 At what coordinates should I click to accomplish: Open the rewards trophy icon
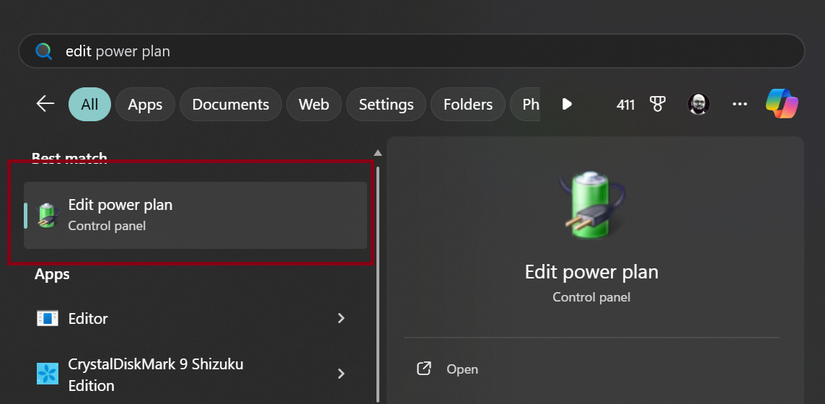pos(657,104)
